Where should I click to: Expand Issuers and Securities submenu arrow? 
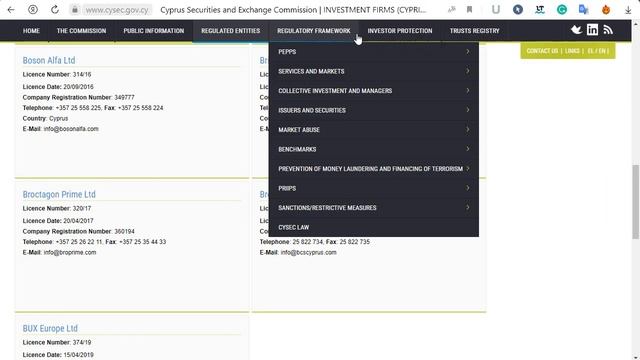[468, 110]
